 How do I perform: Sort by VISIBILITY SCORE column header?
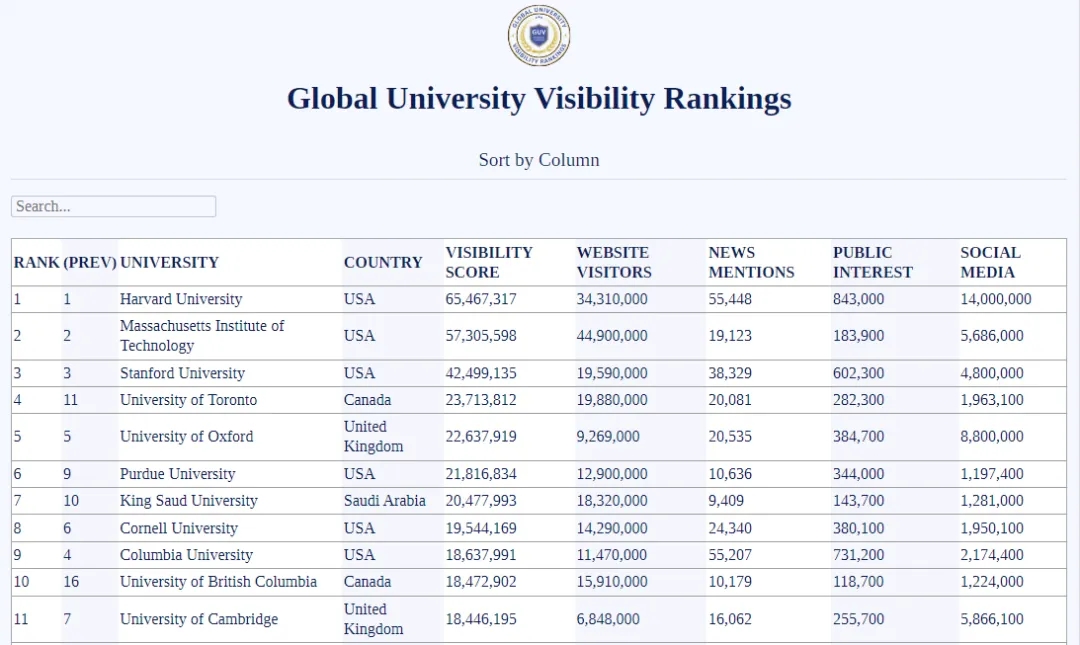click(489, 262)
